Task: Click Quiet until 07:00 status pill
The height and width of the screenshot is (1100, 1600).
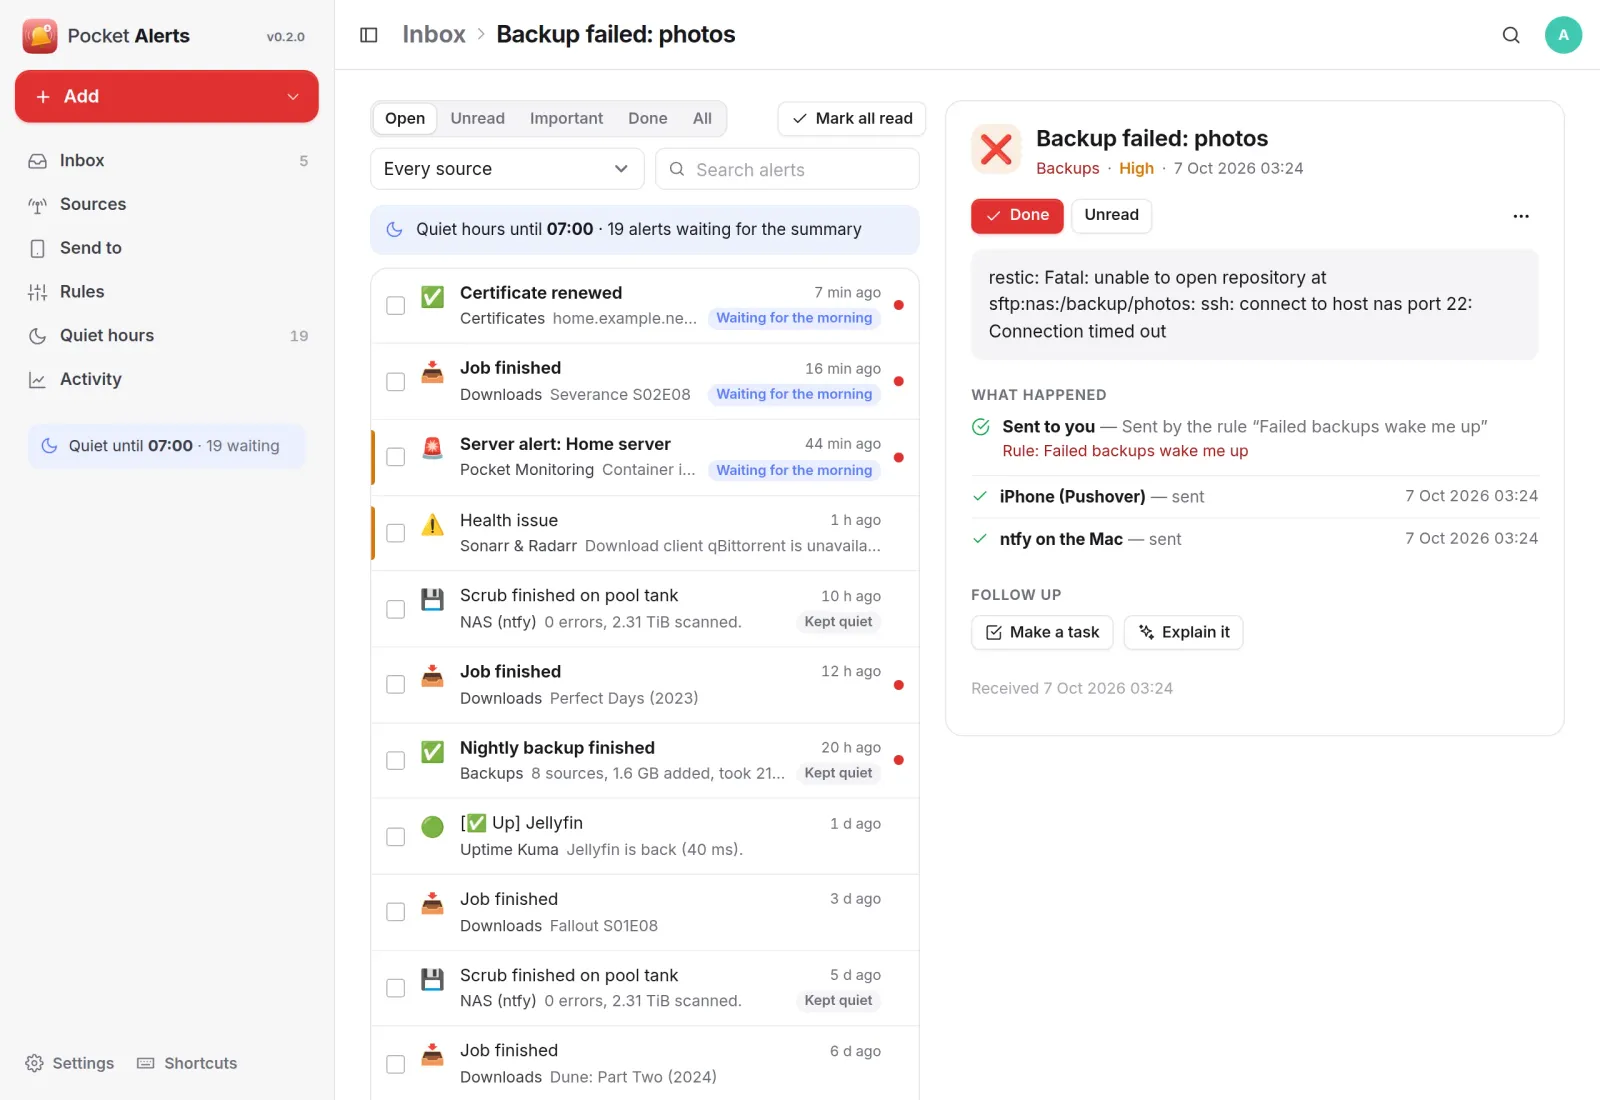Action: [x=166, y=446]
